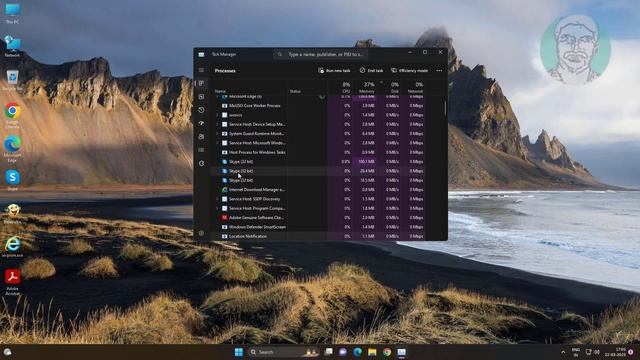Sort processes by Status column
Image resolution: width=640 pixels, height=360 pixels.
pos(295,91)
